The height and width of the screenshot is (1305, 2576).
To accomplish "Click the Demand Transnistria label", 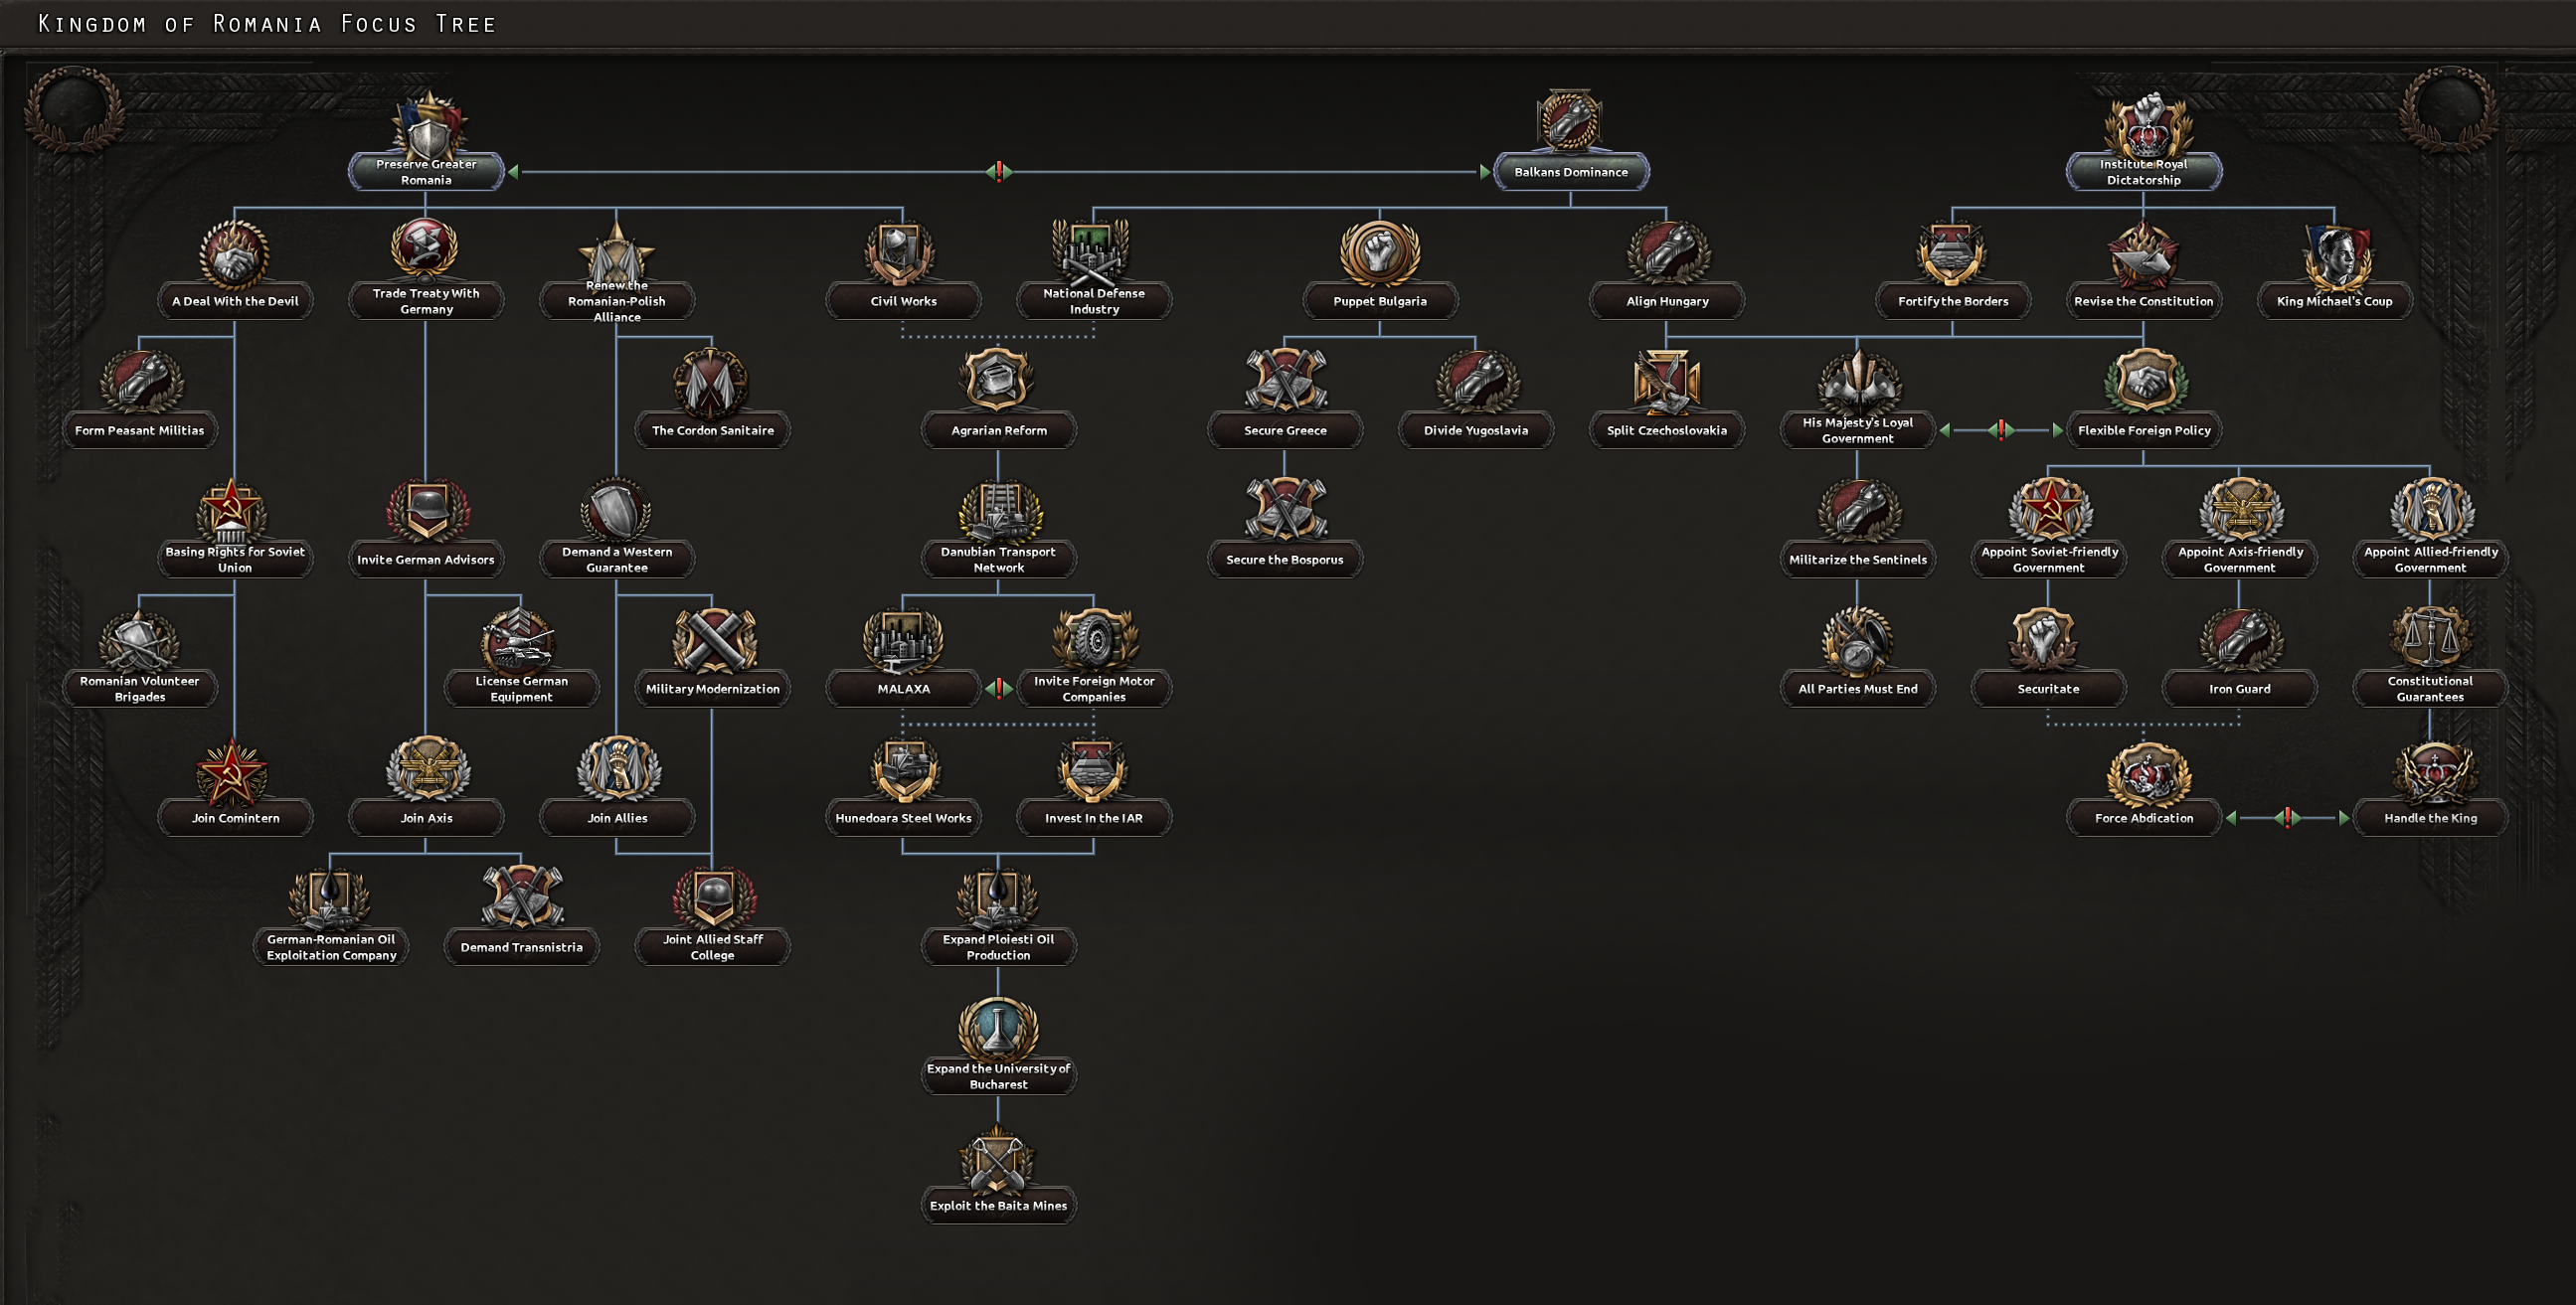I will [x=521, y=946].
